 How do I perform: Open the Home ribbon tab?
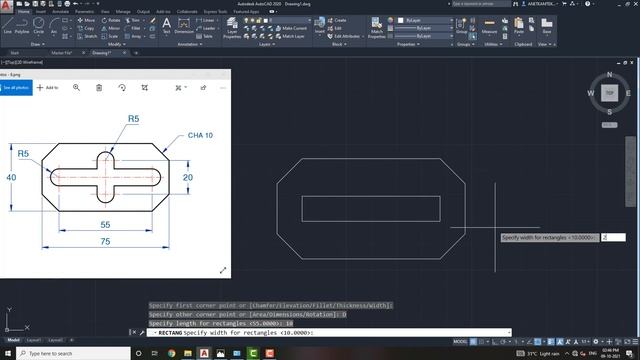pos(24,11)
